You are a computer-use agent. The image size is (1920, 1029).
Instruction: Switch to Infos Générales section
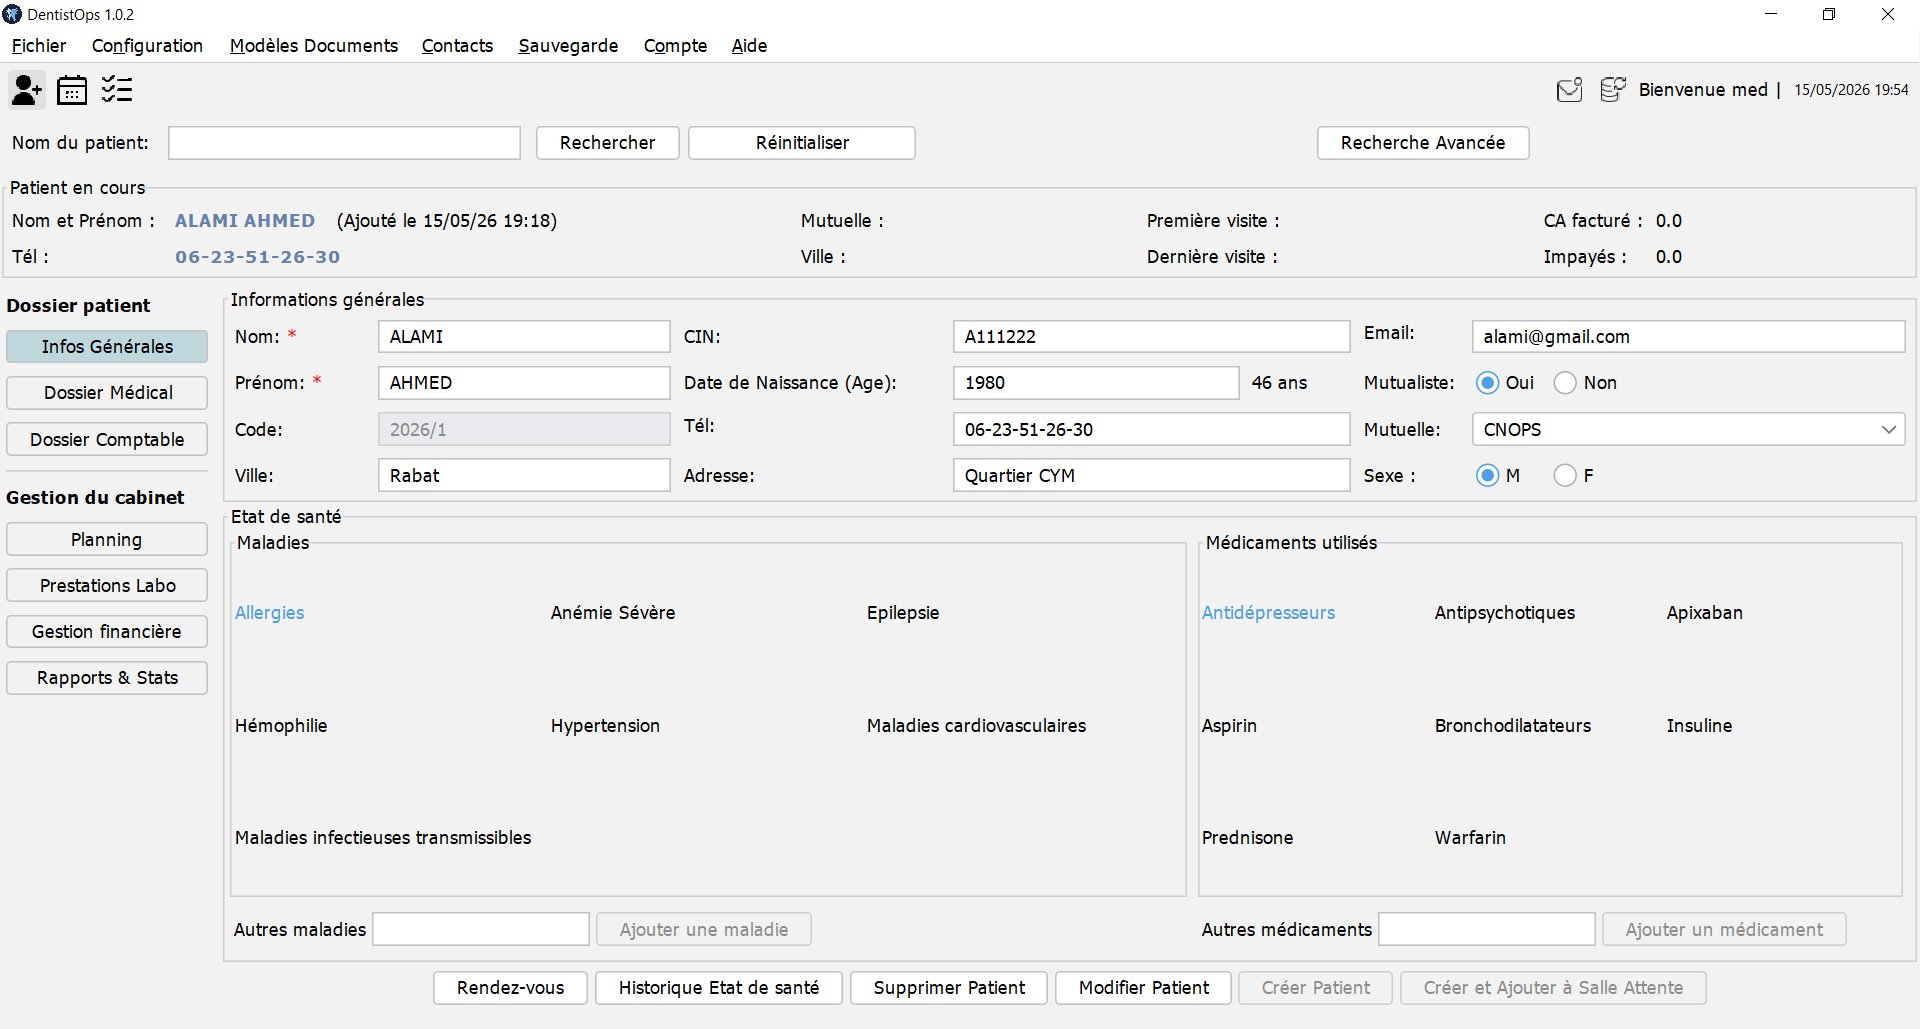(107, 347)
